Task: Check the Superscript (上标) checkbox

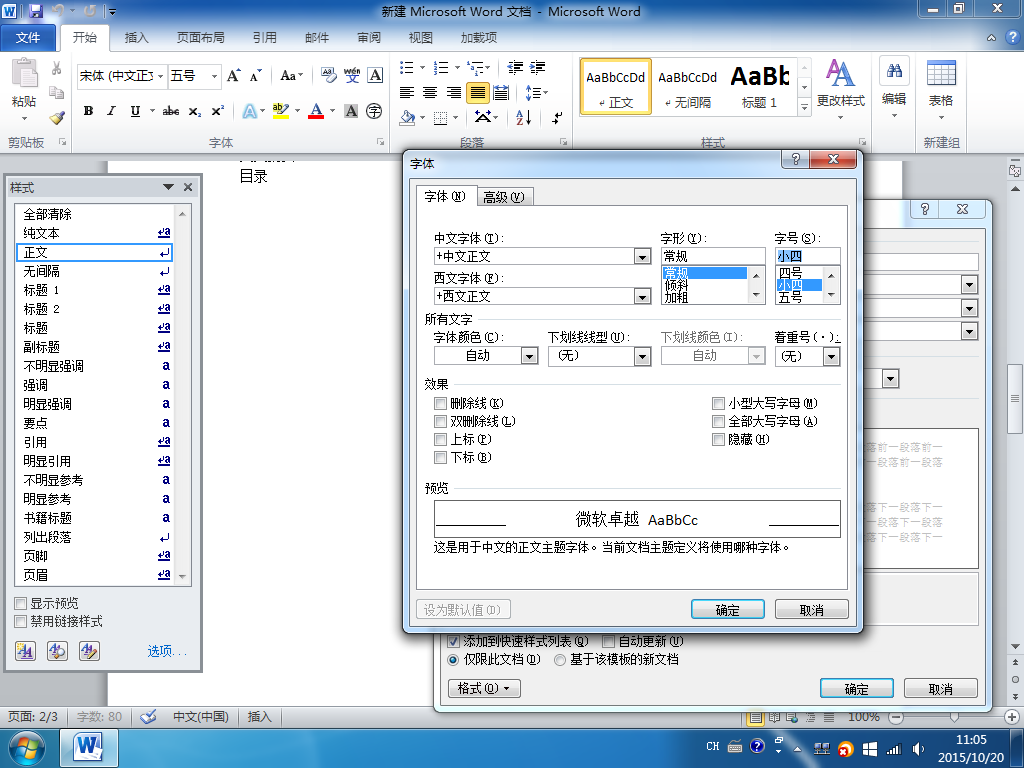Action: [x=441, y=440]
